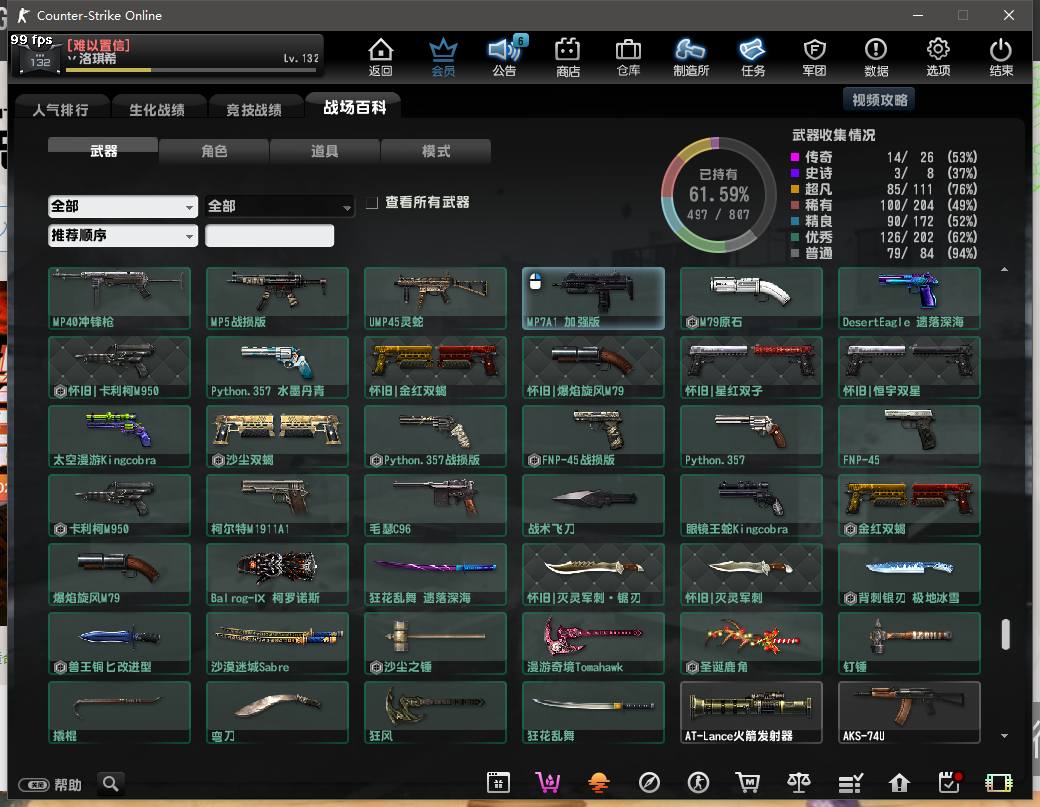This screenshot has height=807, width=1040.
Task: Select the 太空漫游Kingcobra weapon card
Action: 119,436
